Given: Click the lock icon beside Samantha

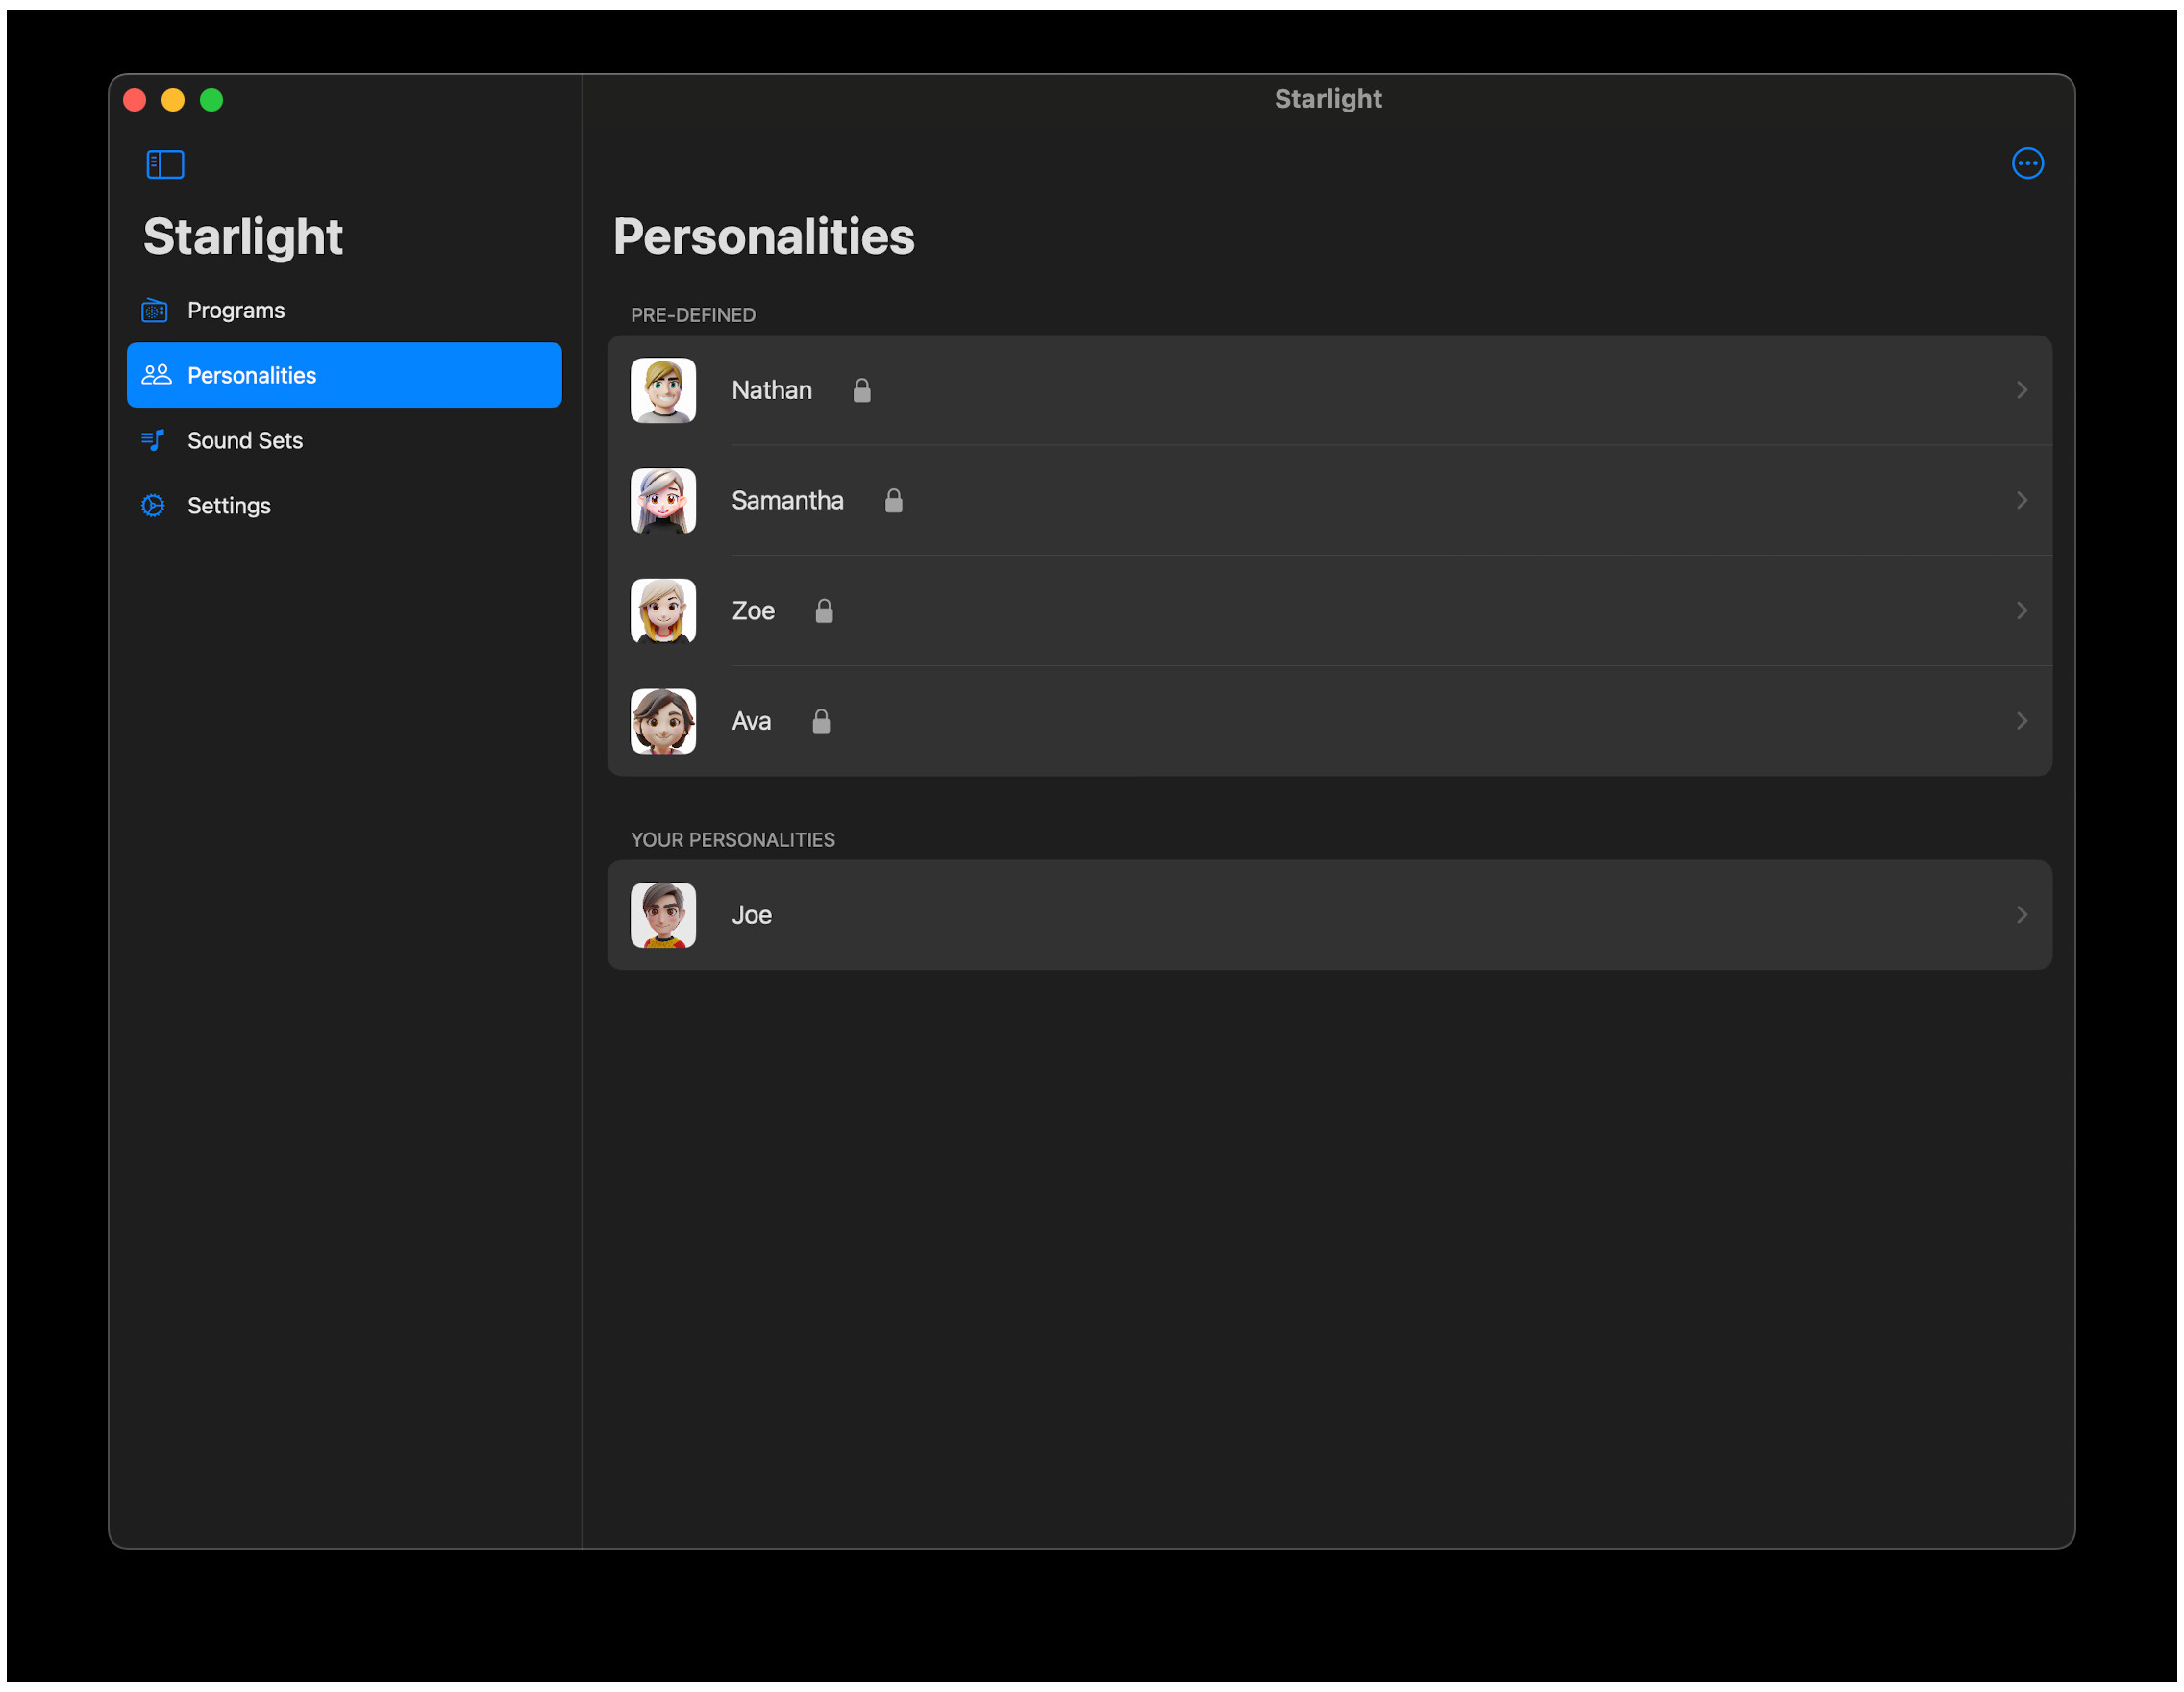Looking at the screenshot, I should [x=894, y=501].
